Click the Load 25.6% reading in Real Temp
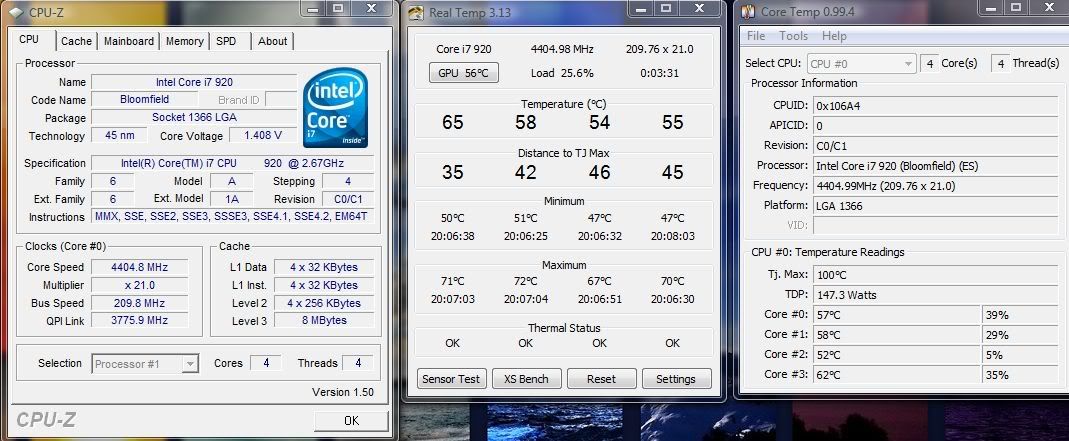The height and width of the screenshot is (441, 1069). 562,73
